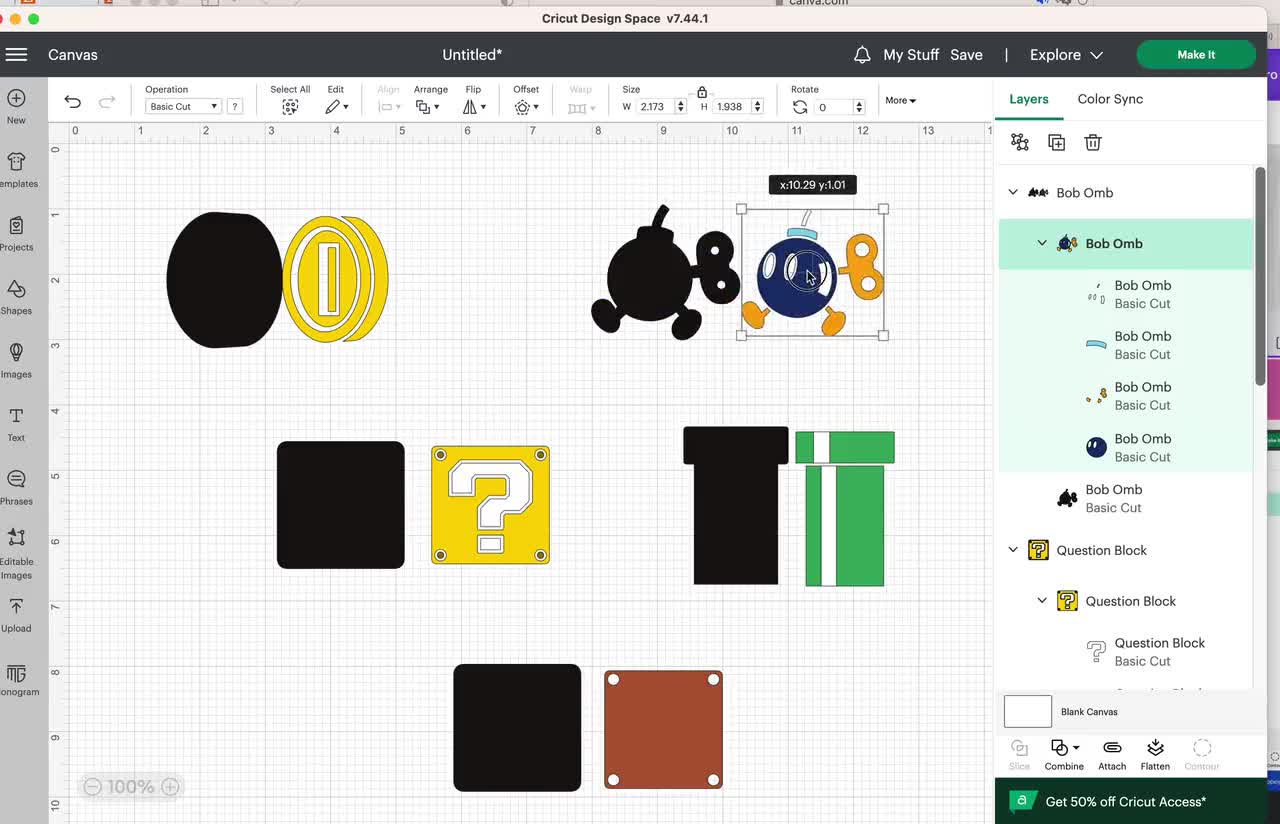Click the Height stepper arrows

757,106
